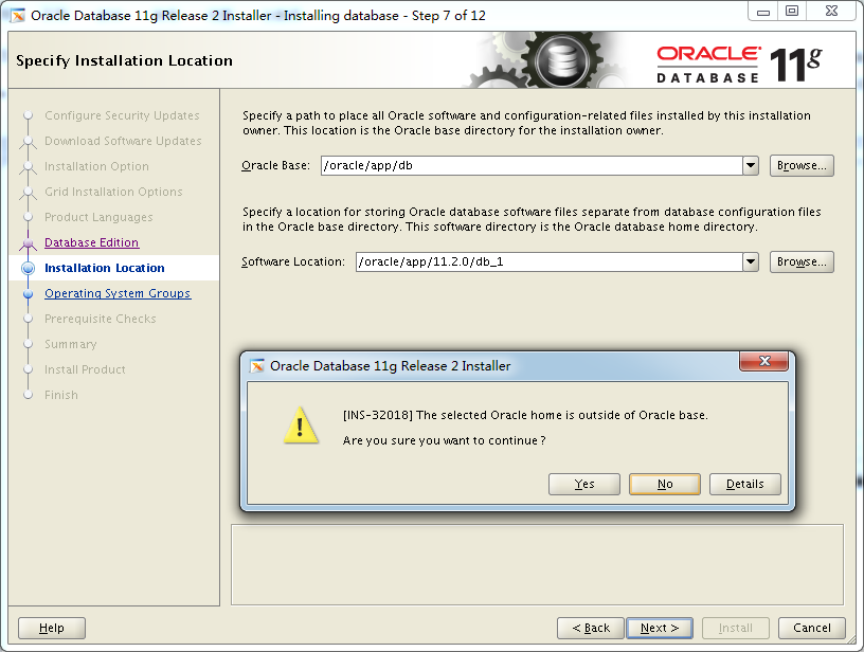Proceed with the Next button
The image size is (864, 653).
point(660,628)
